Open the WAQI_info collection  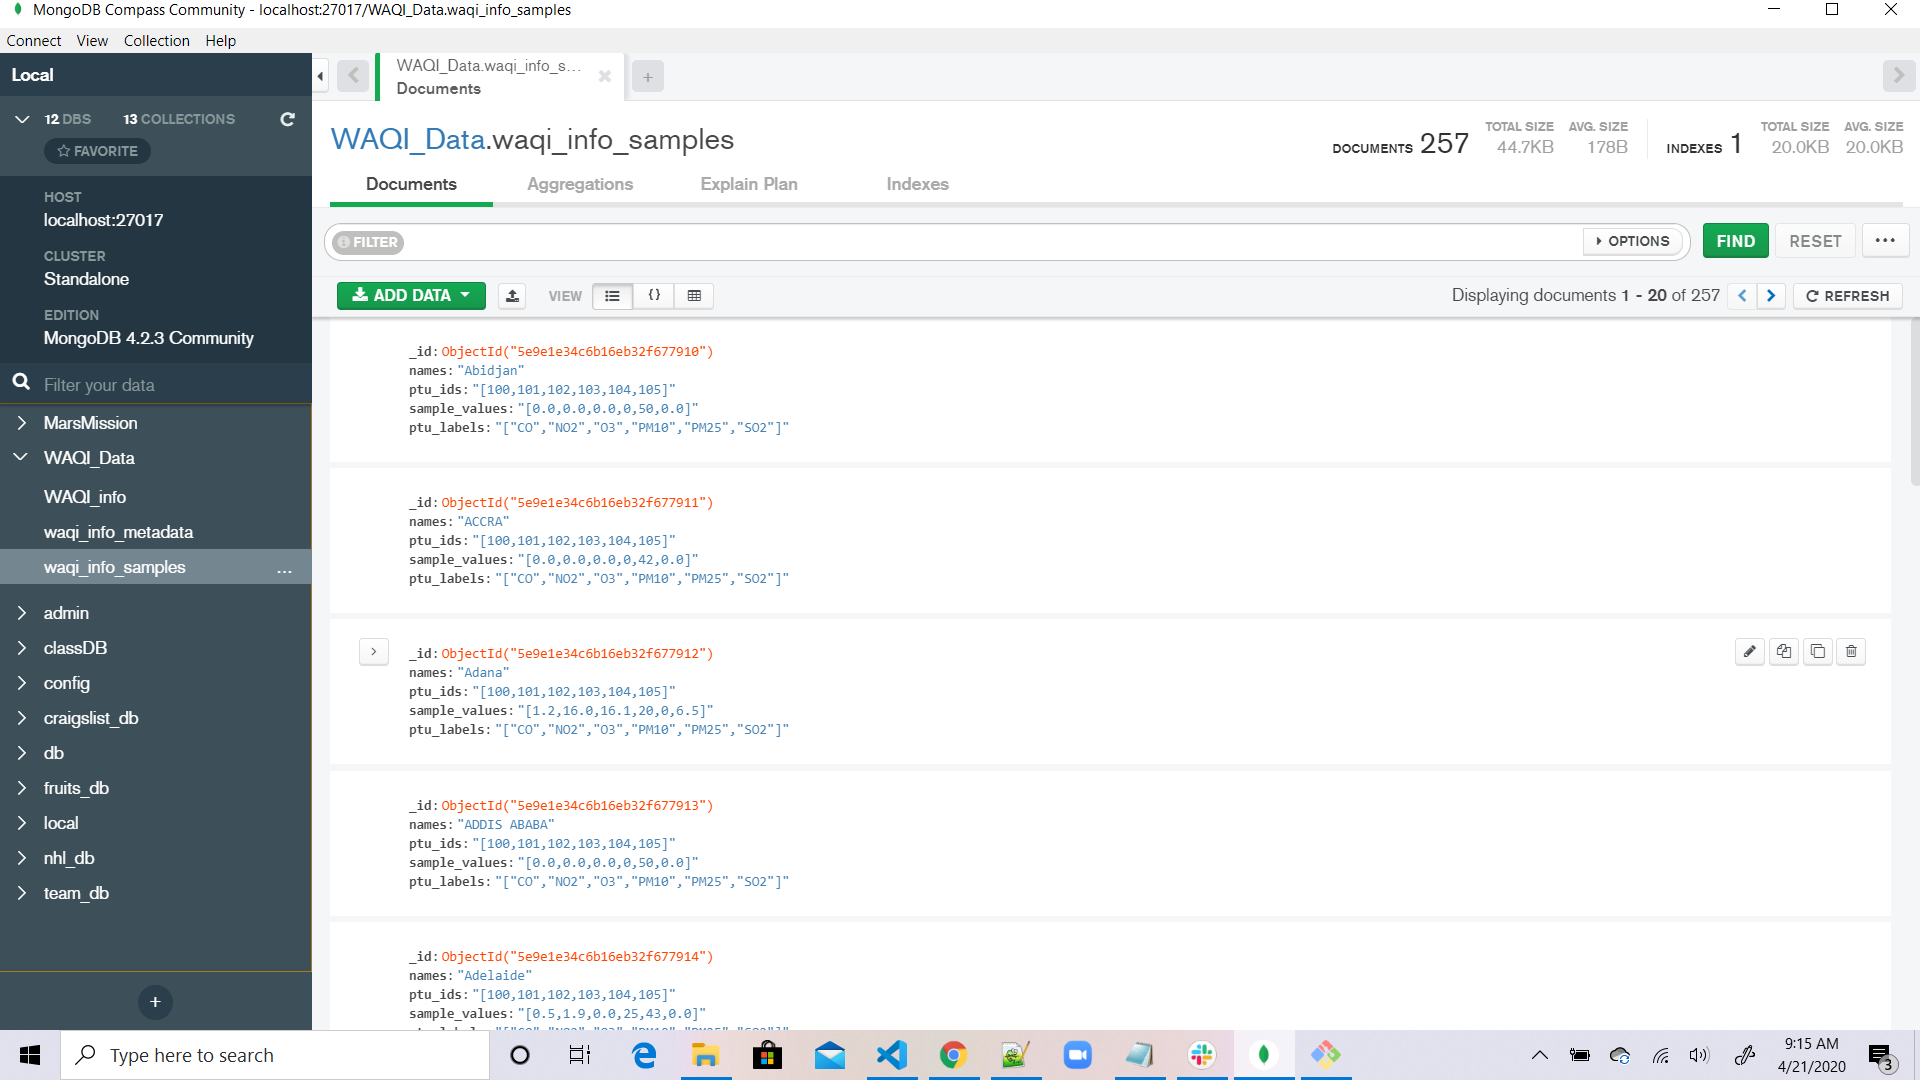coord(85,497)
